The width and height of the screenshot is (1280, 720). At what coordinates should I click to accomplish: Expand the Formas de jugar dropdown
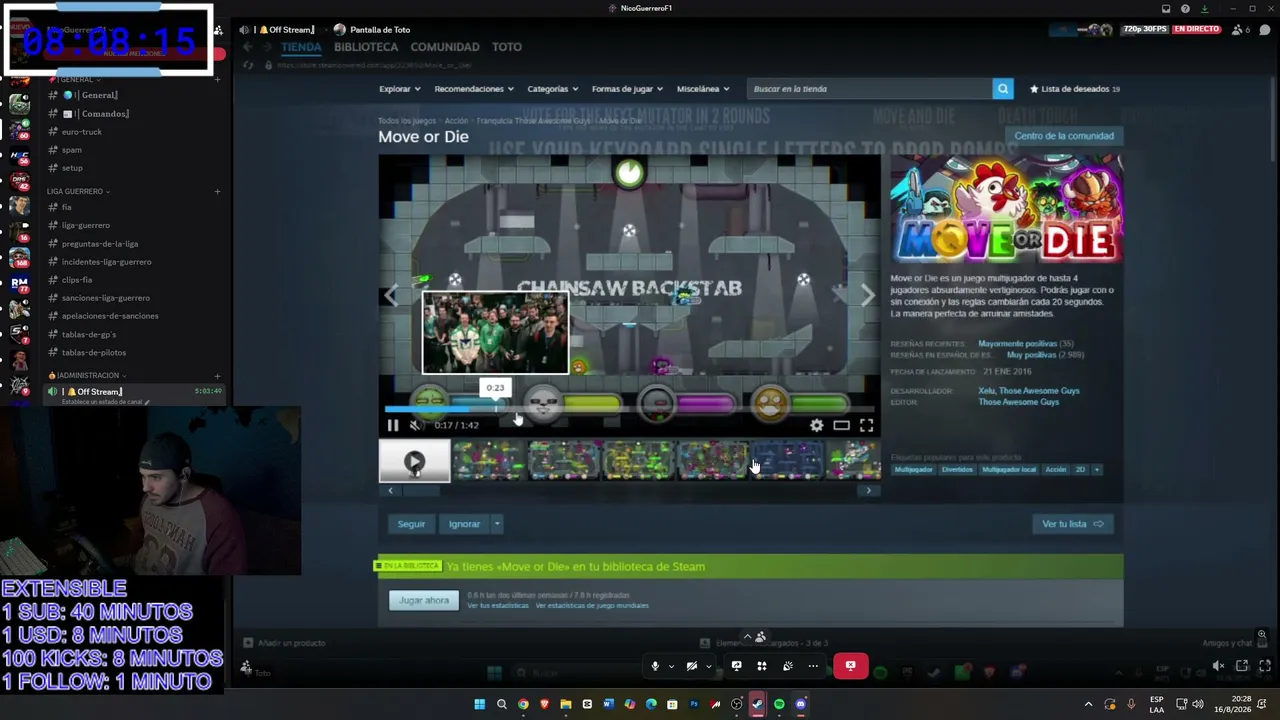(628, 89)
